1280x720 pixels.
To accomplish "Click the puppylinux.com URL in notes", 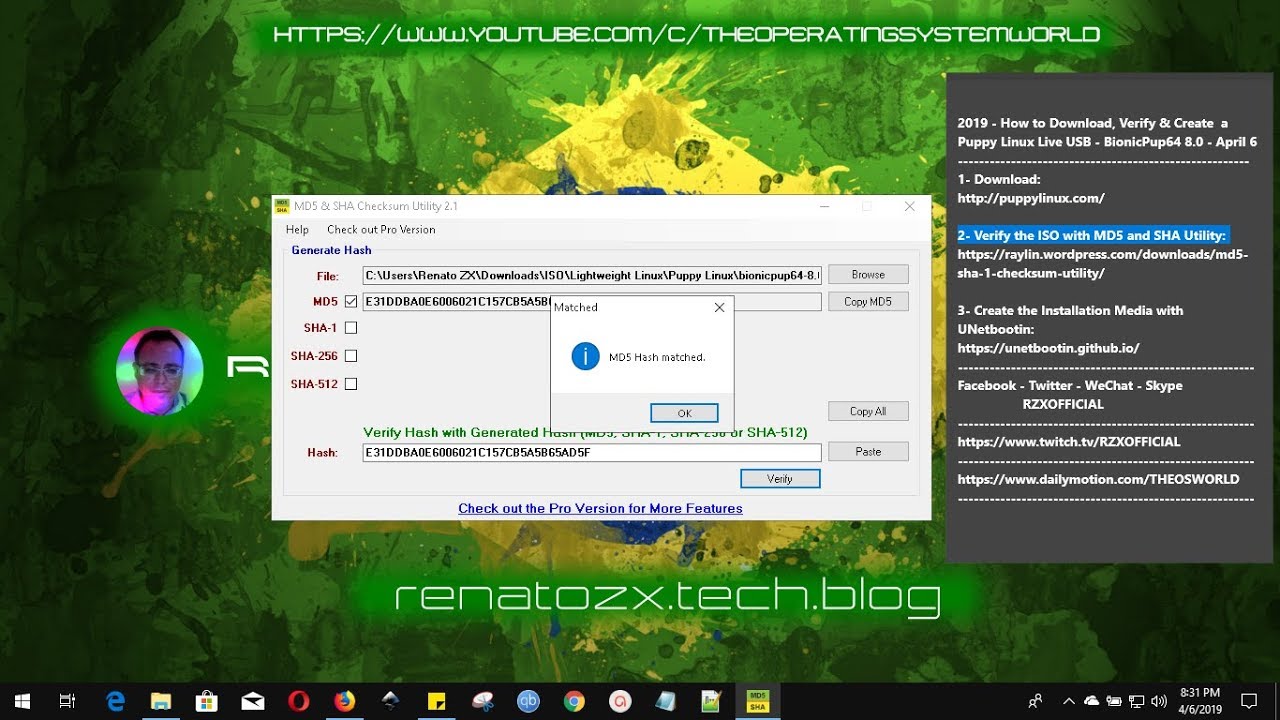I will click(1031, 198).
